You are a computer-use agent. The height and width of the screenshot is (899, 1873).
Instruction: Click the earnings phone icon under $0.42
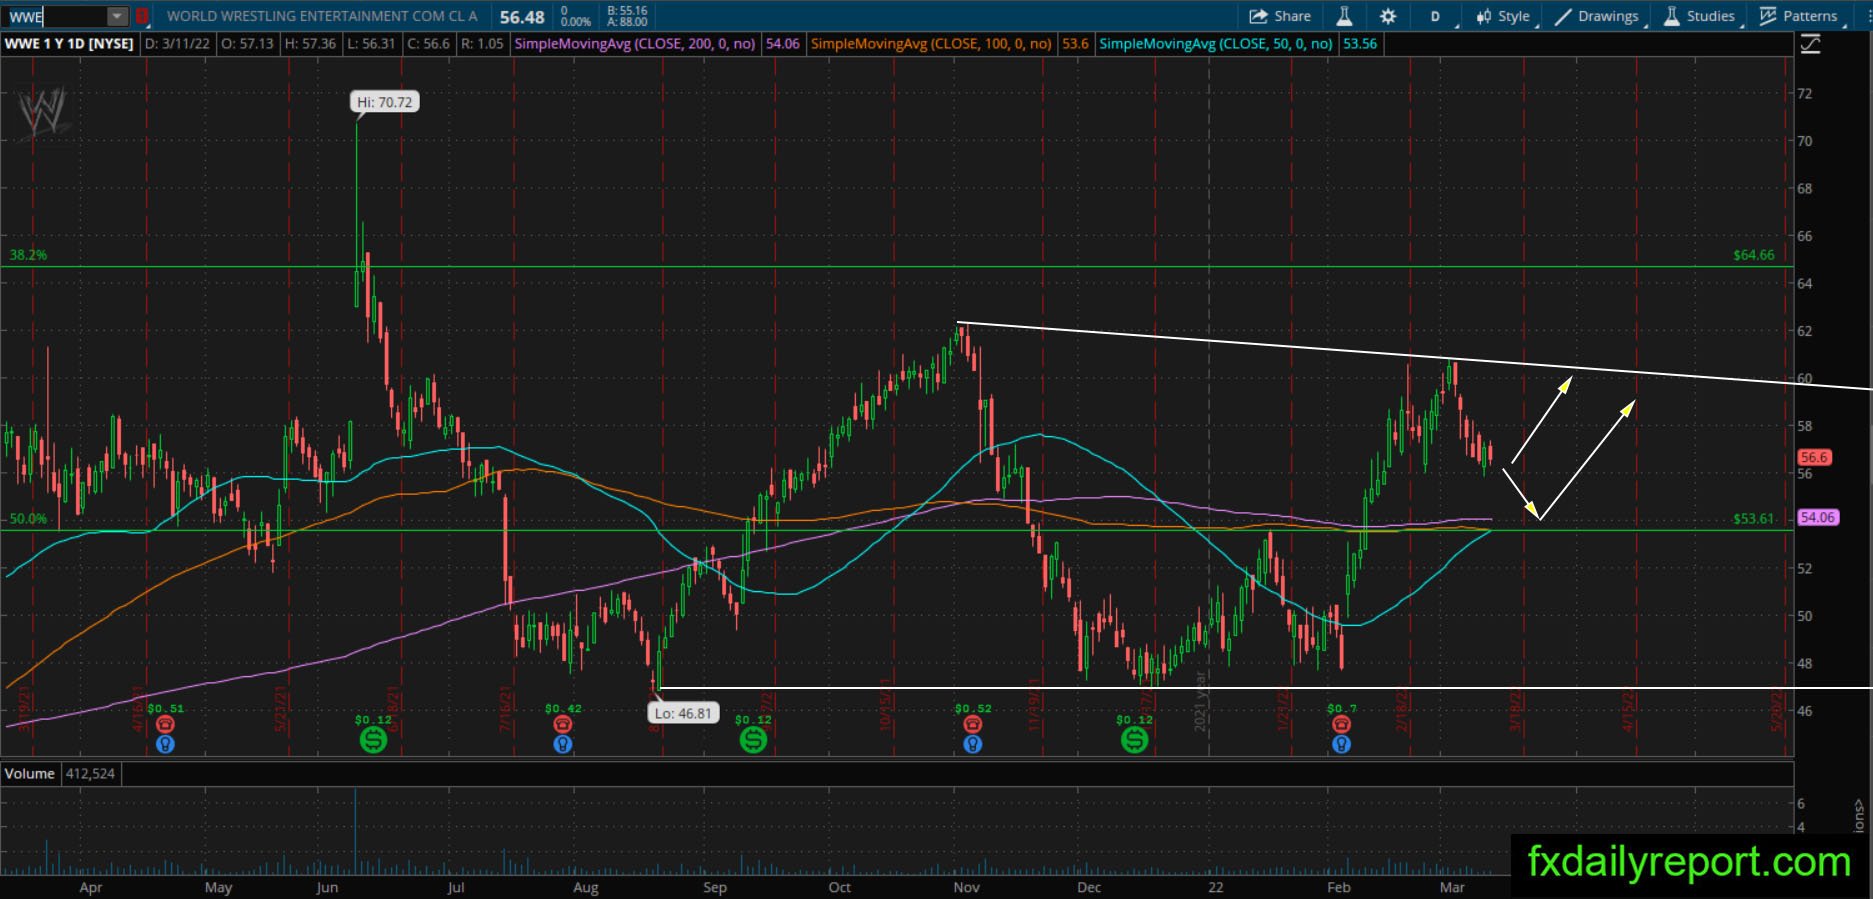click(x=563, y=724)
